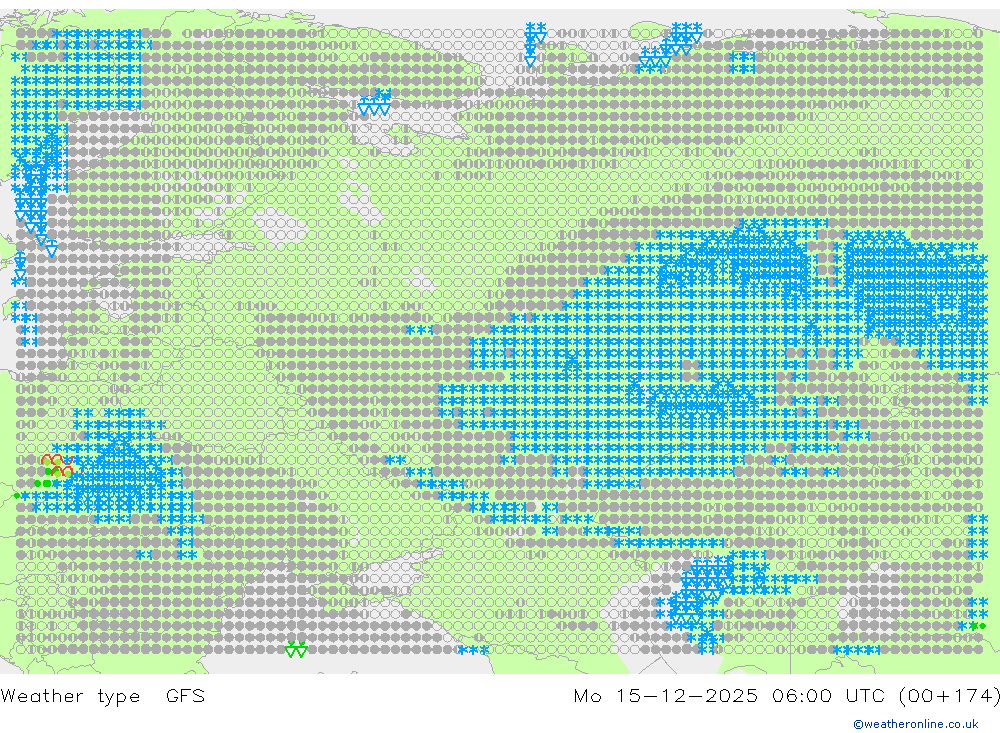1000x733 pixels.
Task: Click the green shower triangle symbols at the map bottom
Action: pyautogui.click(x=296, y=649)
